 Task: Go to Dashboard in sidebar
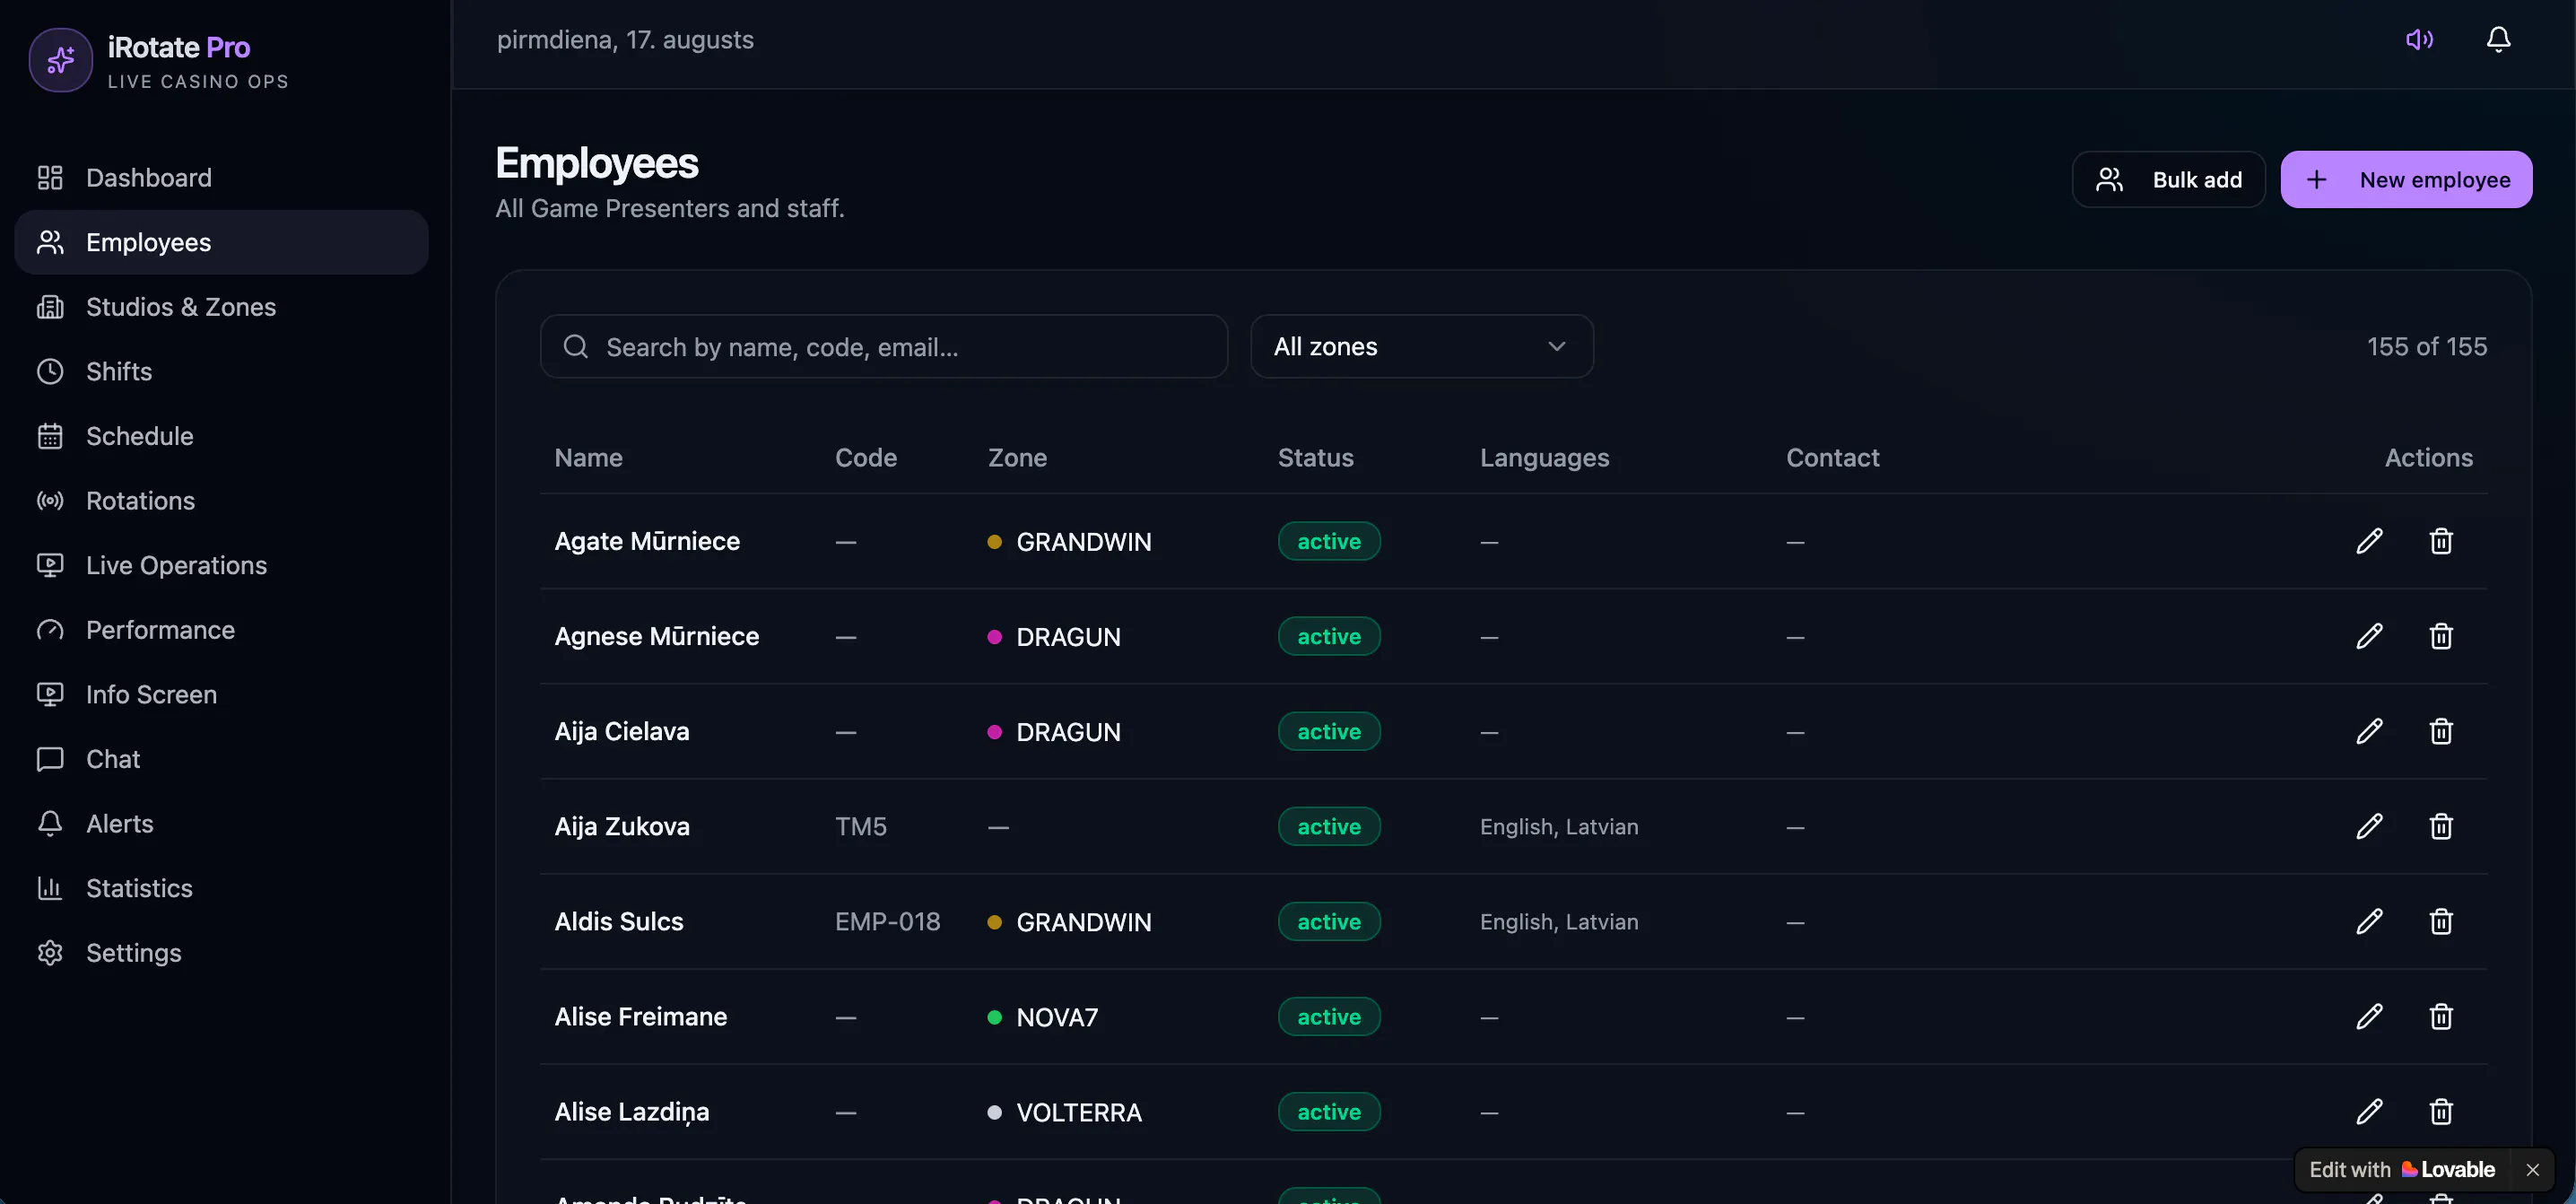point(221,177)
